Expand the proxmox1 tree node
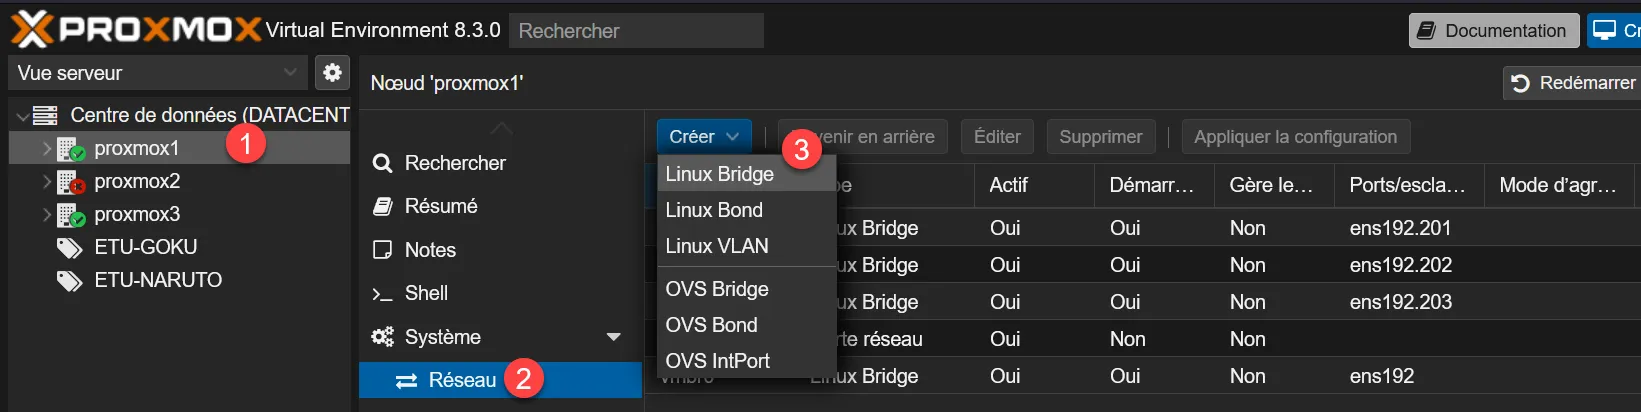Screen dimensions: 1641x412 [x=47, y=148]
